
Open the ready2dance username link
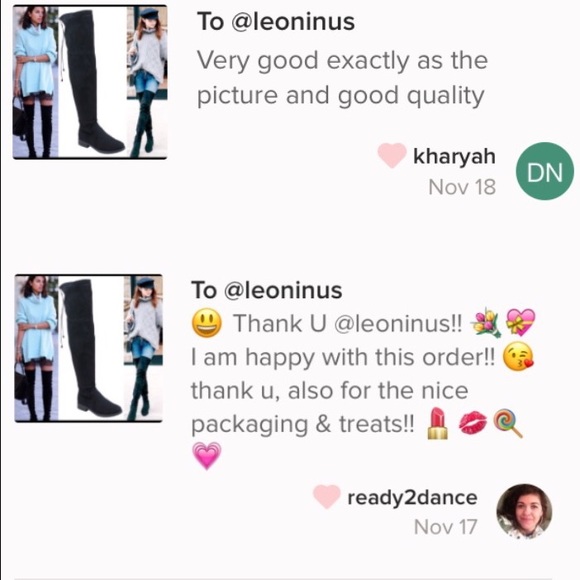click(412, 497)
